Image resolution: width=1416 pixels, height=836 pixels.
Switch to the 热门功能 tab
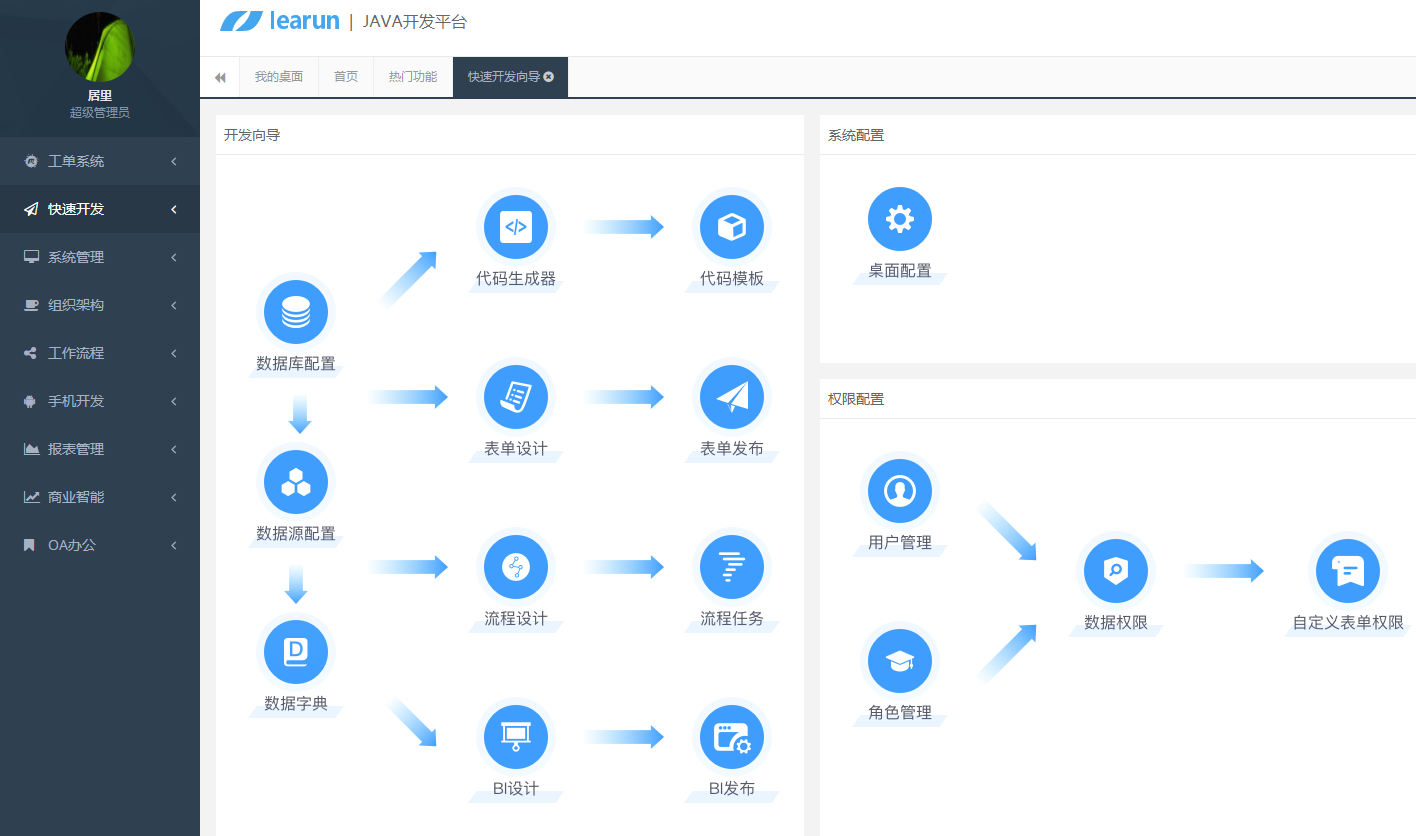(x=413, y=77)
